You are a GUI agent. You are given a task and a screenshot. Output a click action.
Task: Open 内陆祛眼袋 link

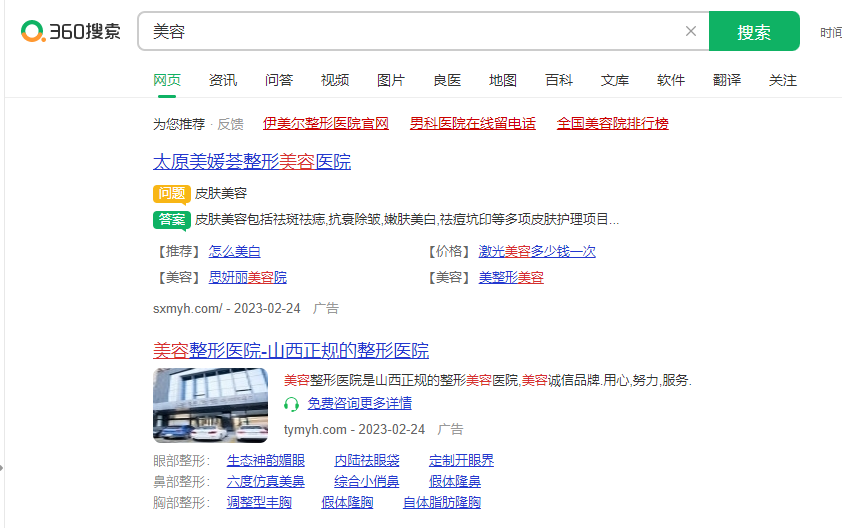[367, 460]
